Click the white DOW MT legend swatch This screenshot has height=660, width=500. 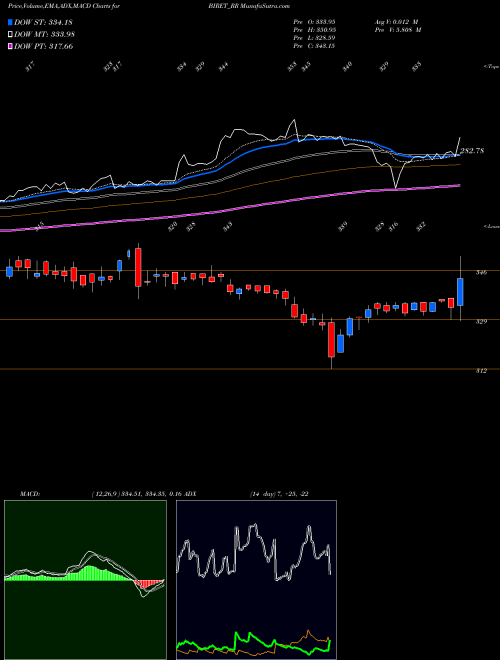[x=11, y=34]
